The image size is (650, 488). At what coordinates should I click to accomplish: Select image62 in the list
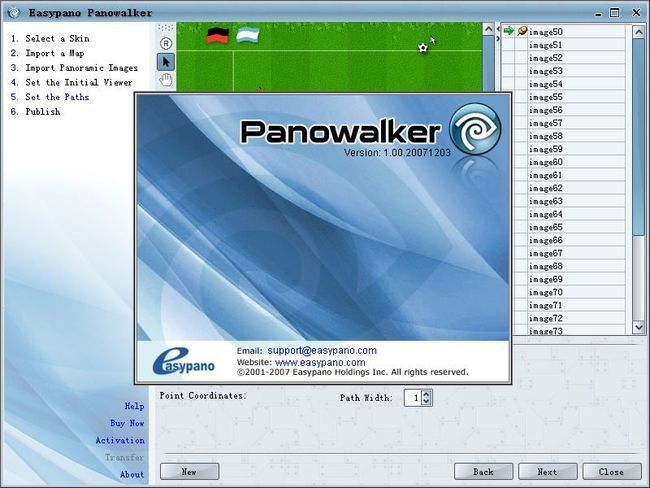tap(576, 188)
